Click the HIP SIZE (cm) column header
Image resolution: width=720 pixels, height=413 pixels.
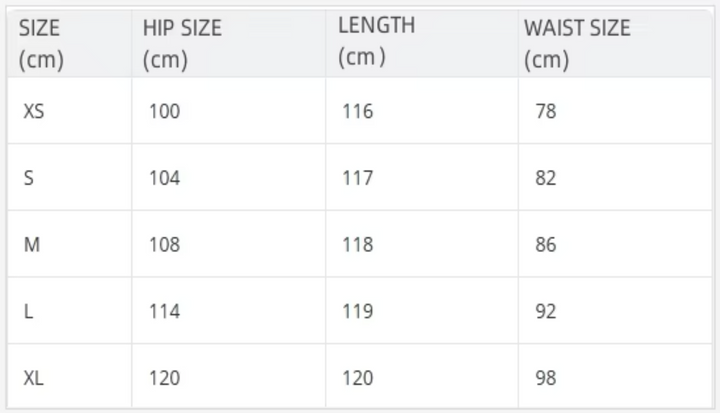pyautogui.click(x=182, y=44)
